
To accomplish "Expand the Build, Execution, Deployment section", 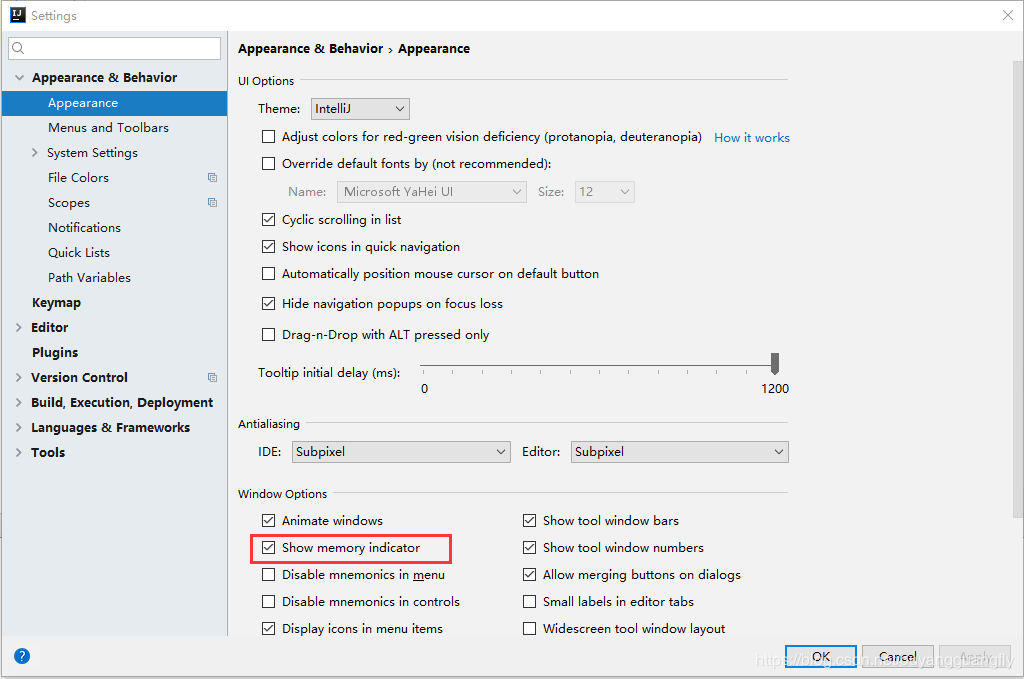I will 19,403.
